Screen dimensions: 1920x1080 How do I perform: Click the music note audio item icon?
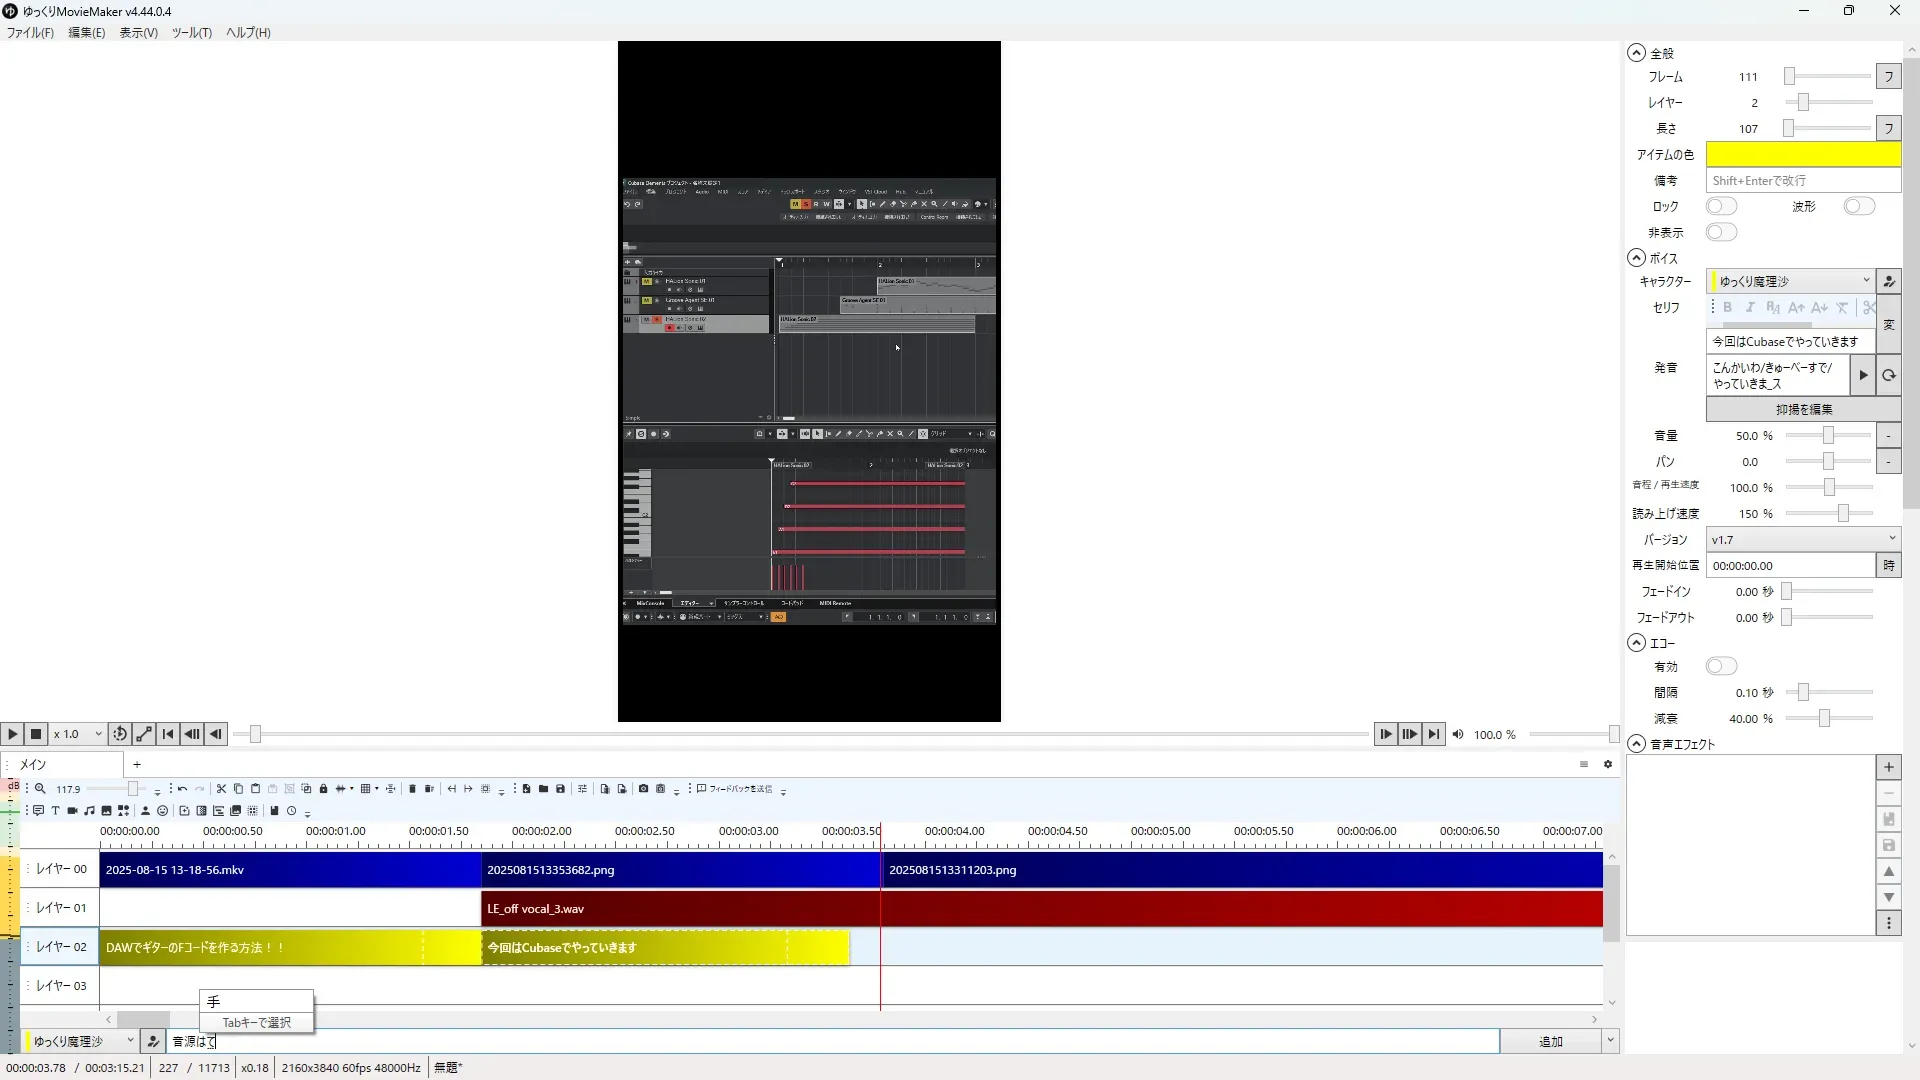(89, 811)
